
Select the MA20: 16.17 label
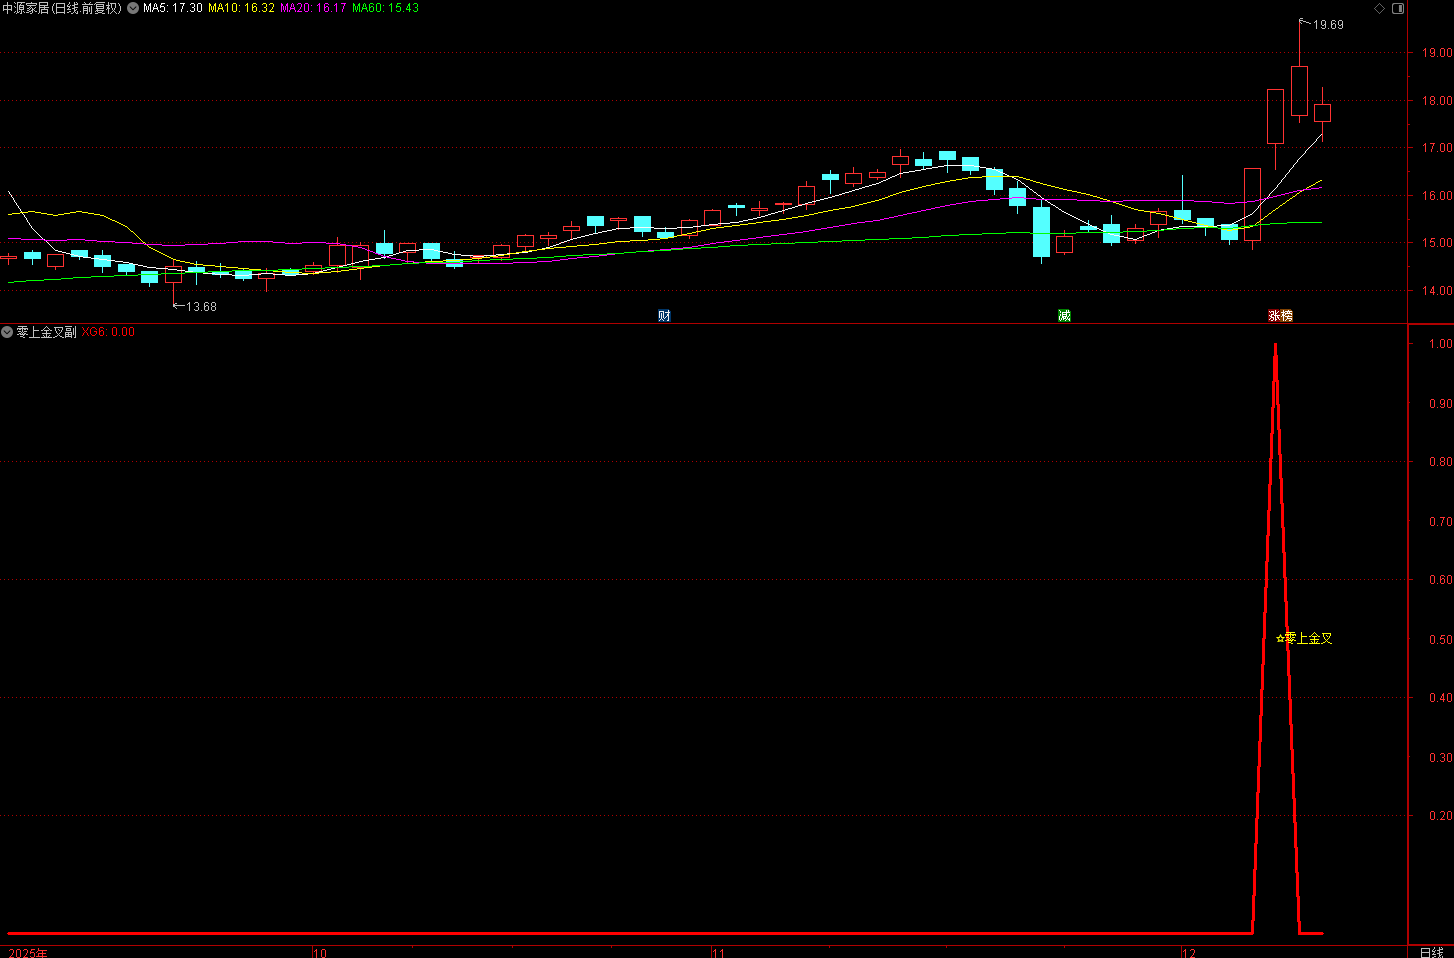[x=313, y=8]
